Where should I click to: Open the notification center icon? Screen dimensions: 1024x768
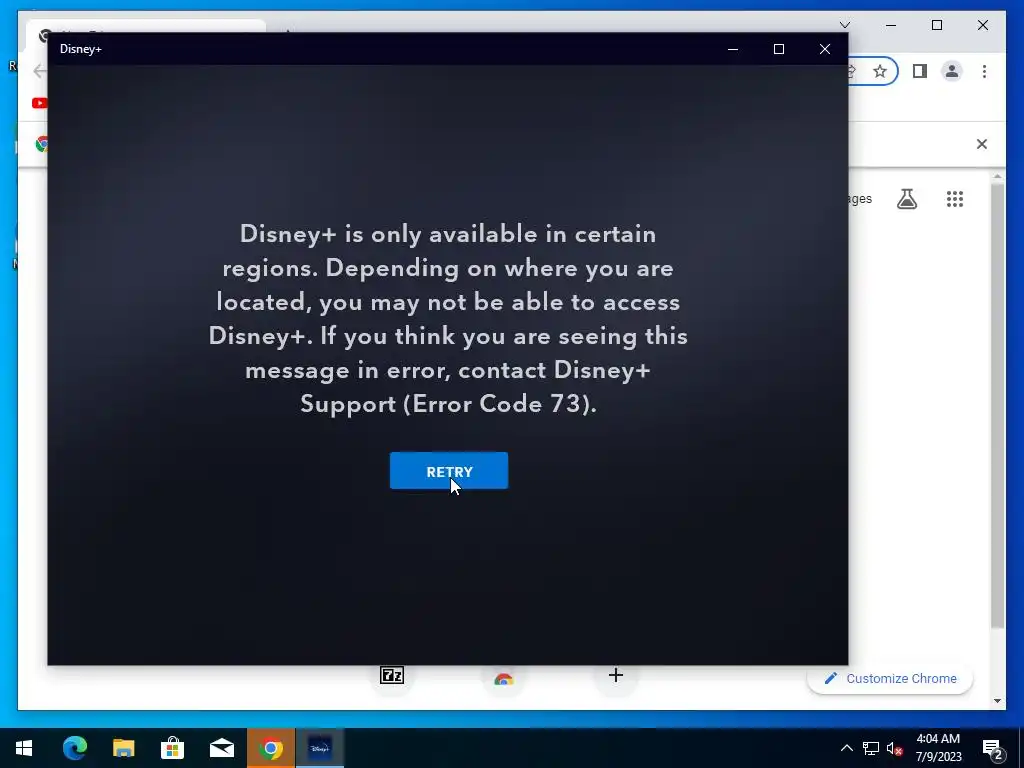(992, 748)
